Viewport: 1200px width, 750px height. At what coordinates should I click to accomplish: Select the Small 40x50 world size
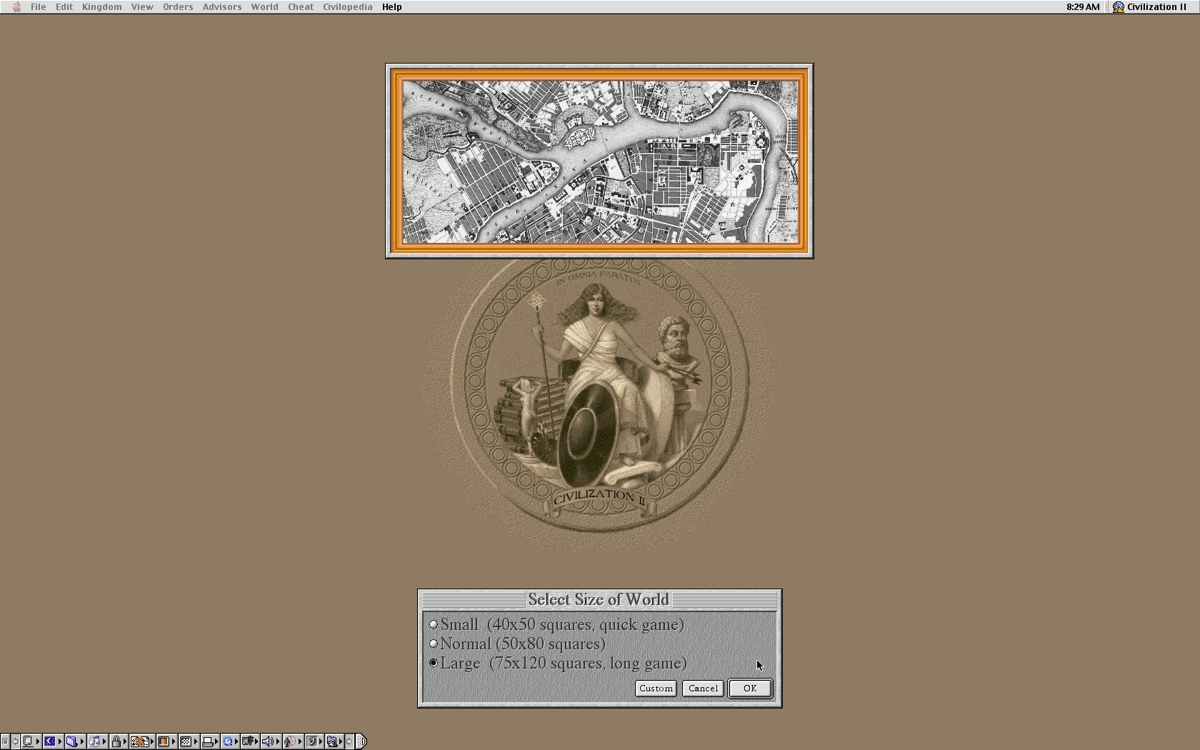click(x=556, y=624)
